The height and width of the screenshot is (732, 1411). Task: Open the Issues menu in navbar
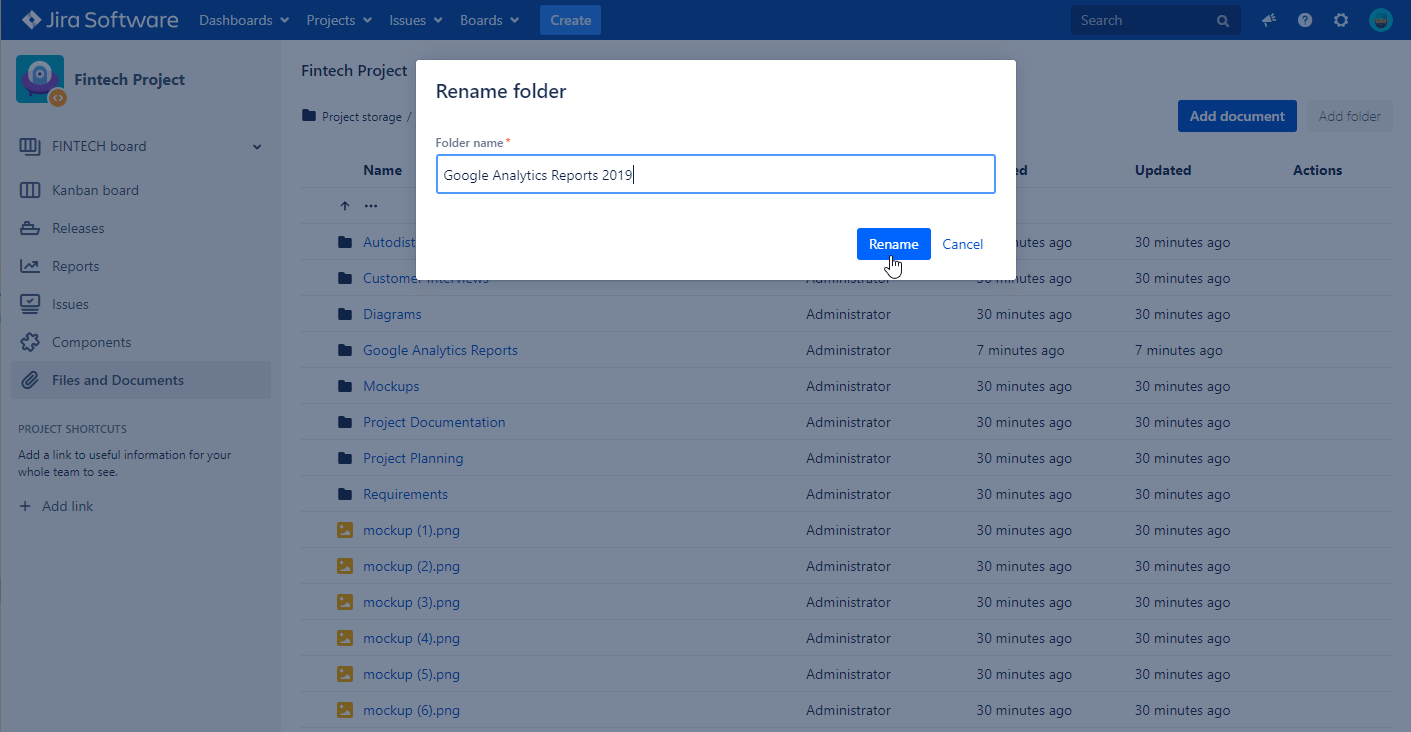[416, 20]
